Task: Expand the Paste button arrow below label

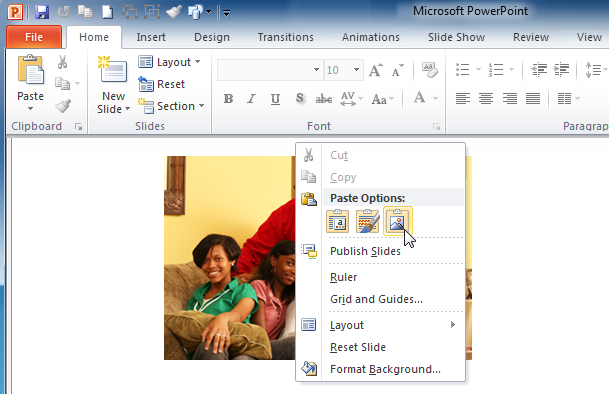Action: (x=30, y=109)
